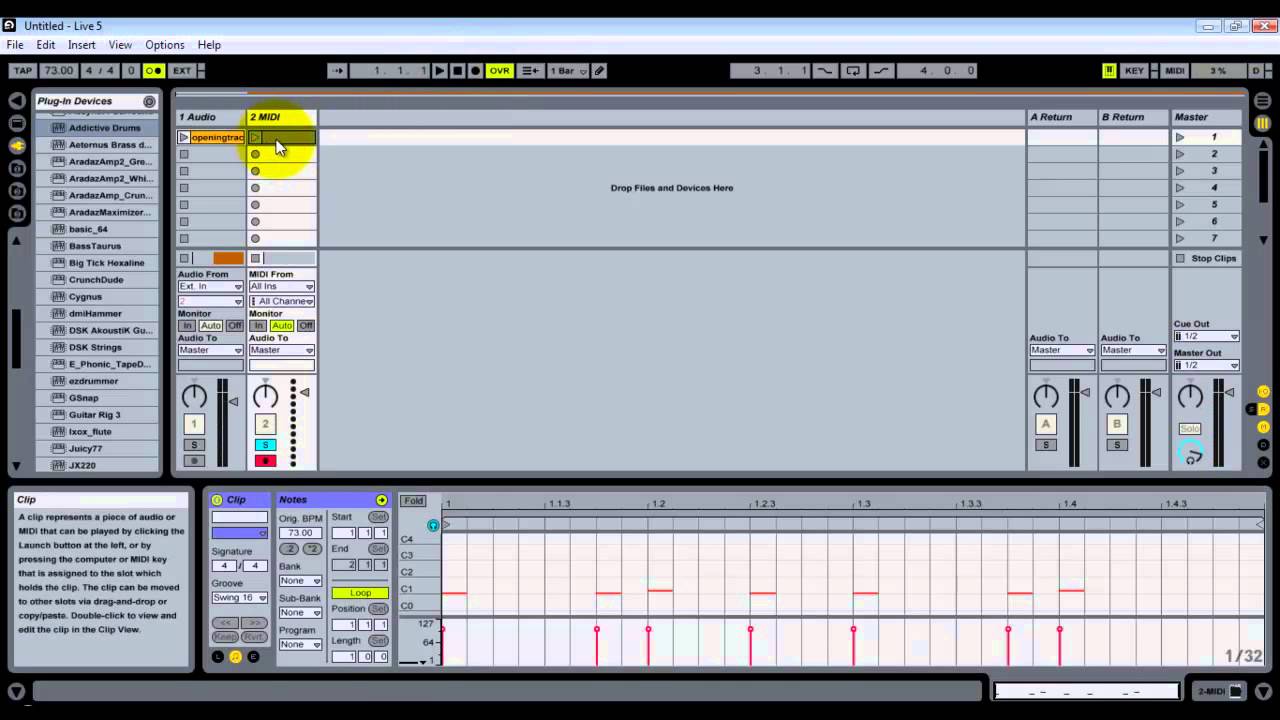
Task: Toggle the metronome button
Action: click(153, 71)
